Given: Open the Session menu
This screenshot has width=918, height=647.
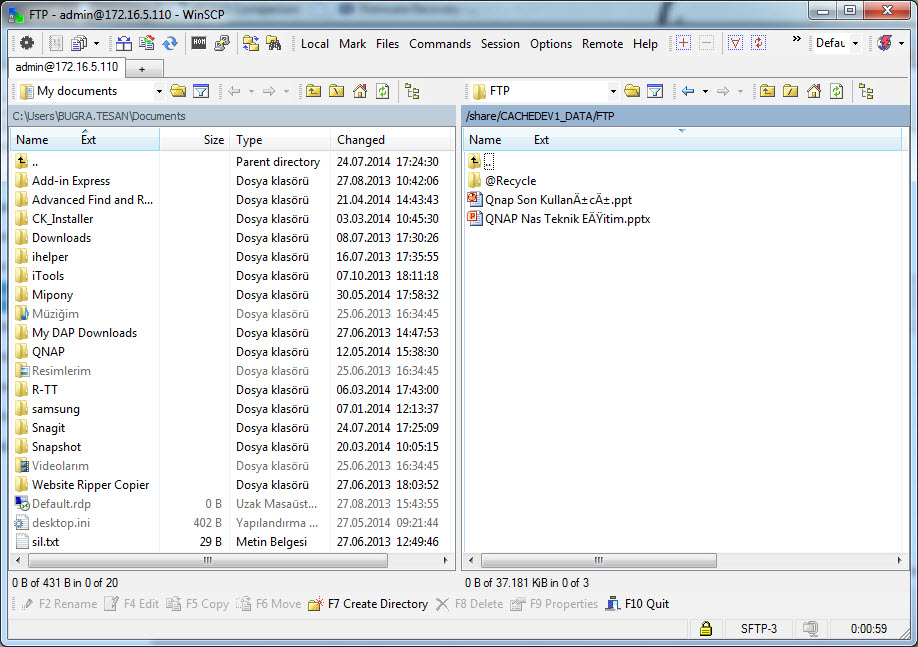Looking at the screenshot, I should pyautogui.click(x=500, y=44).
